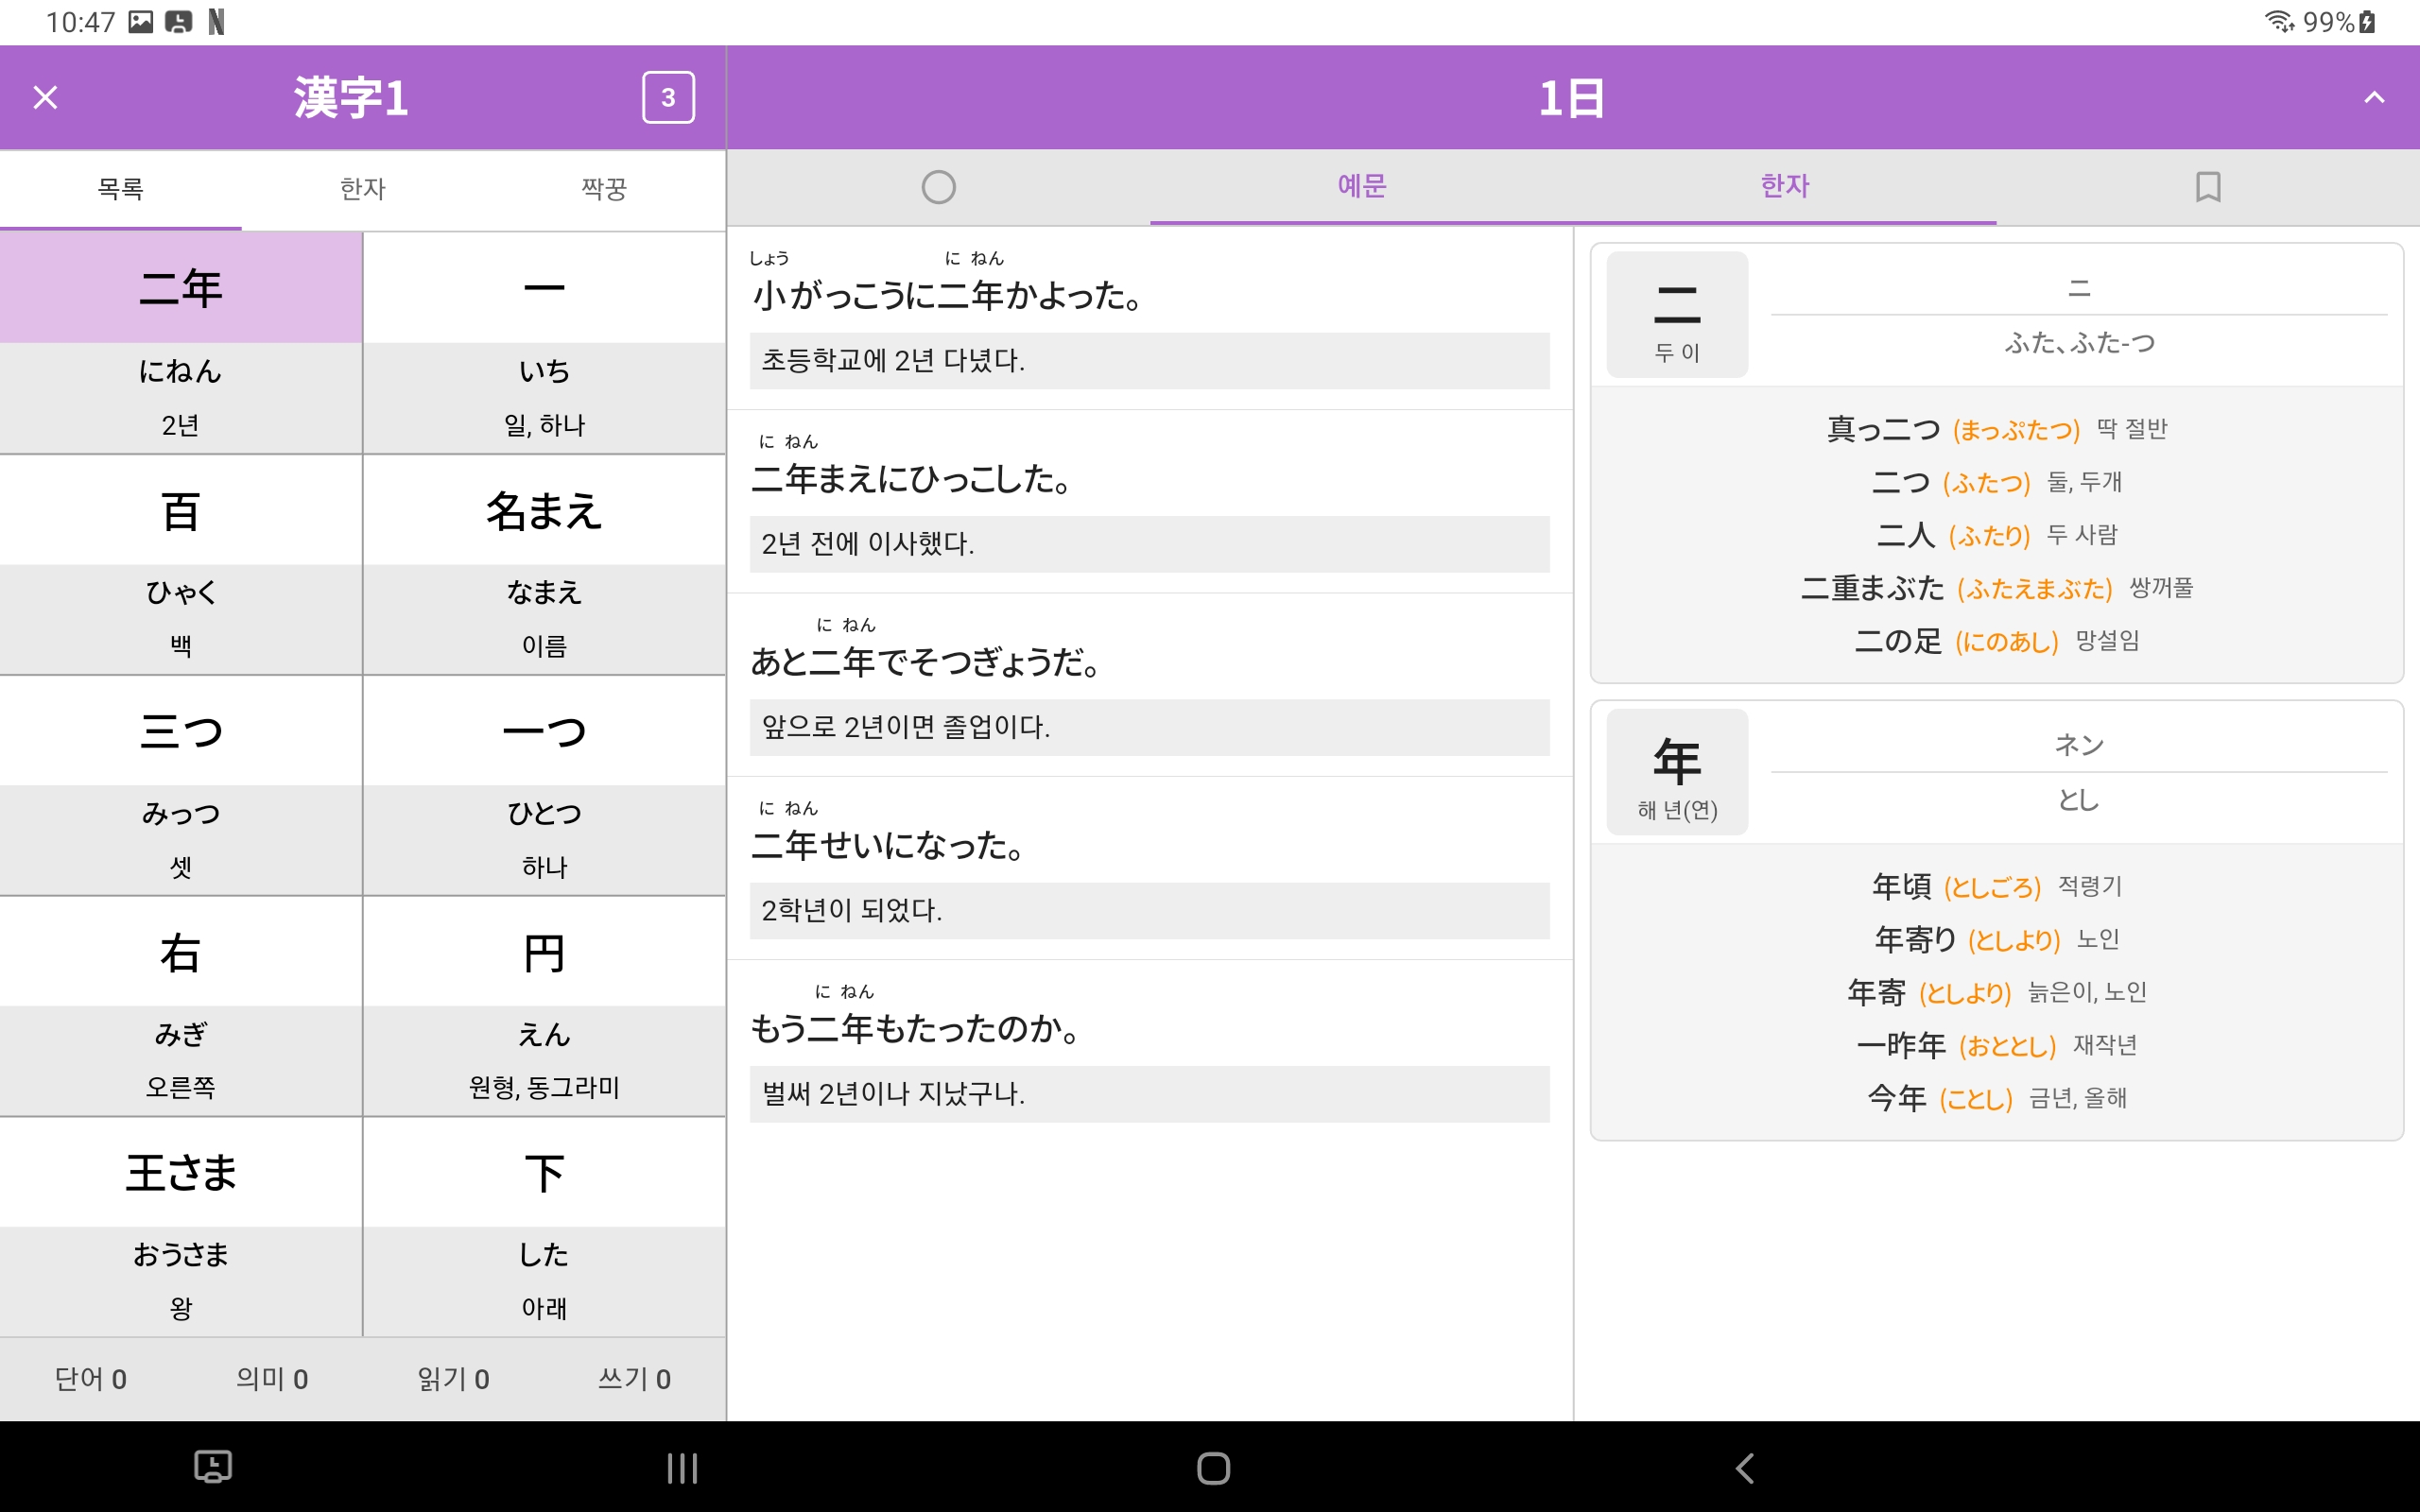This screenshot has width=2420, height=1512.
Task: Check the Wi-Fi icon in status bar
Action: 2279,21
